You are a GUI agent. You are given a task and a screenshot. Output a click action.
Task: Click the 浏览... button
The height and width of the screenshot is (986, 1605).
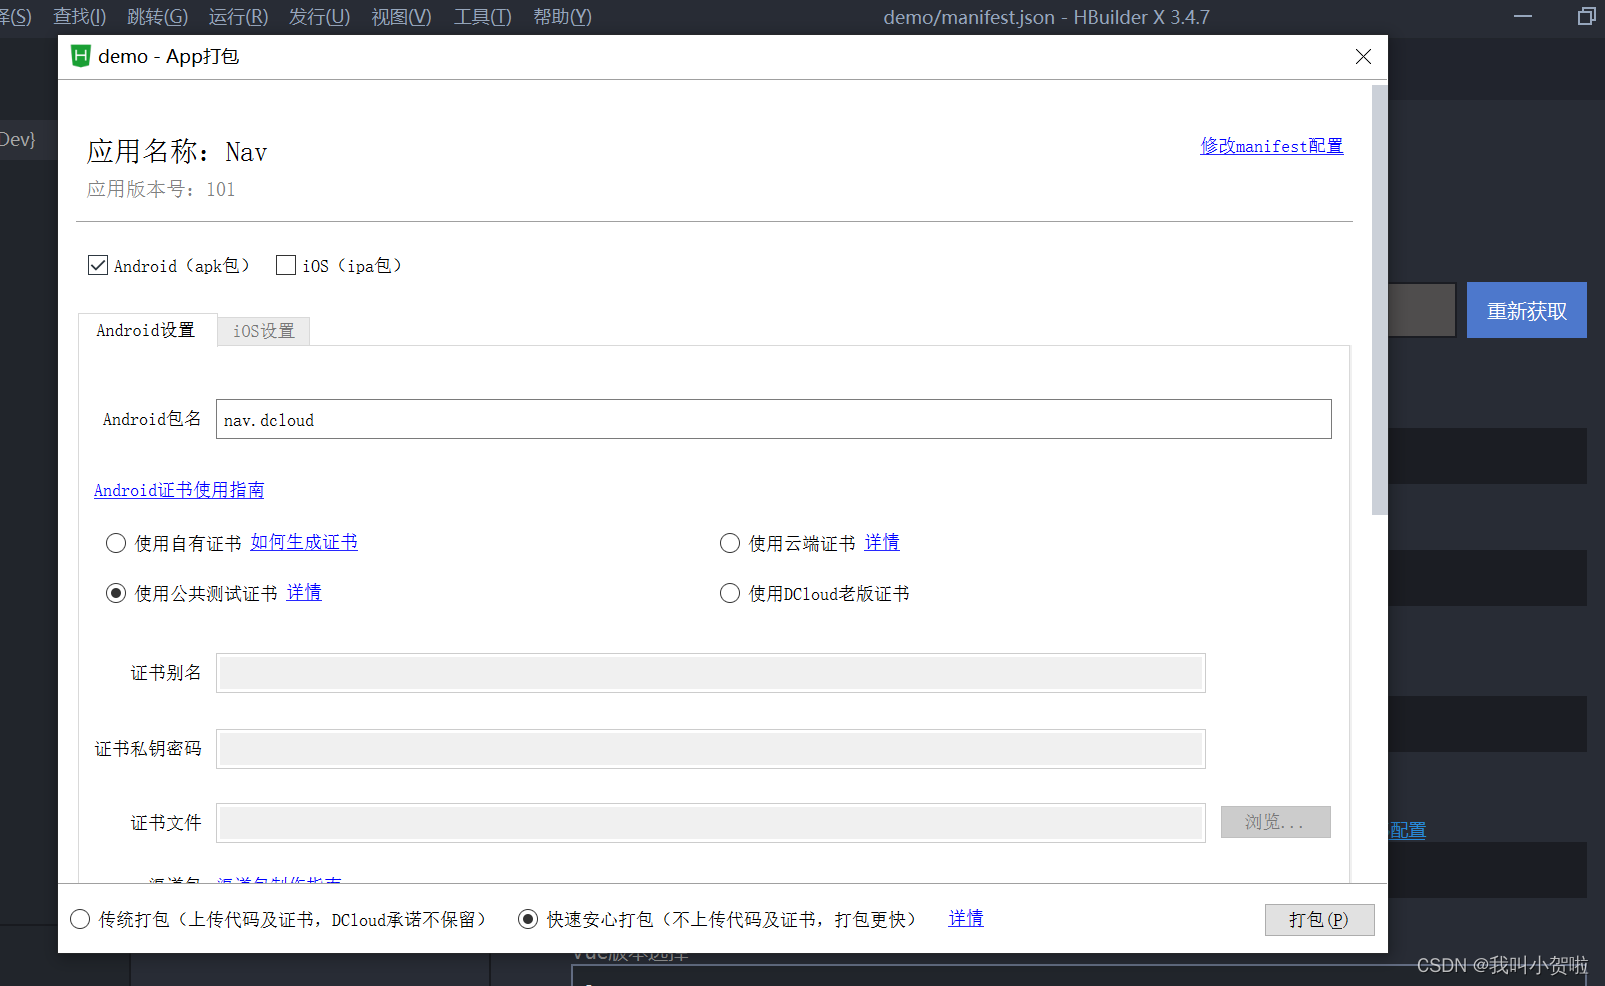point(1275,822)
